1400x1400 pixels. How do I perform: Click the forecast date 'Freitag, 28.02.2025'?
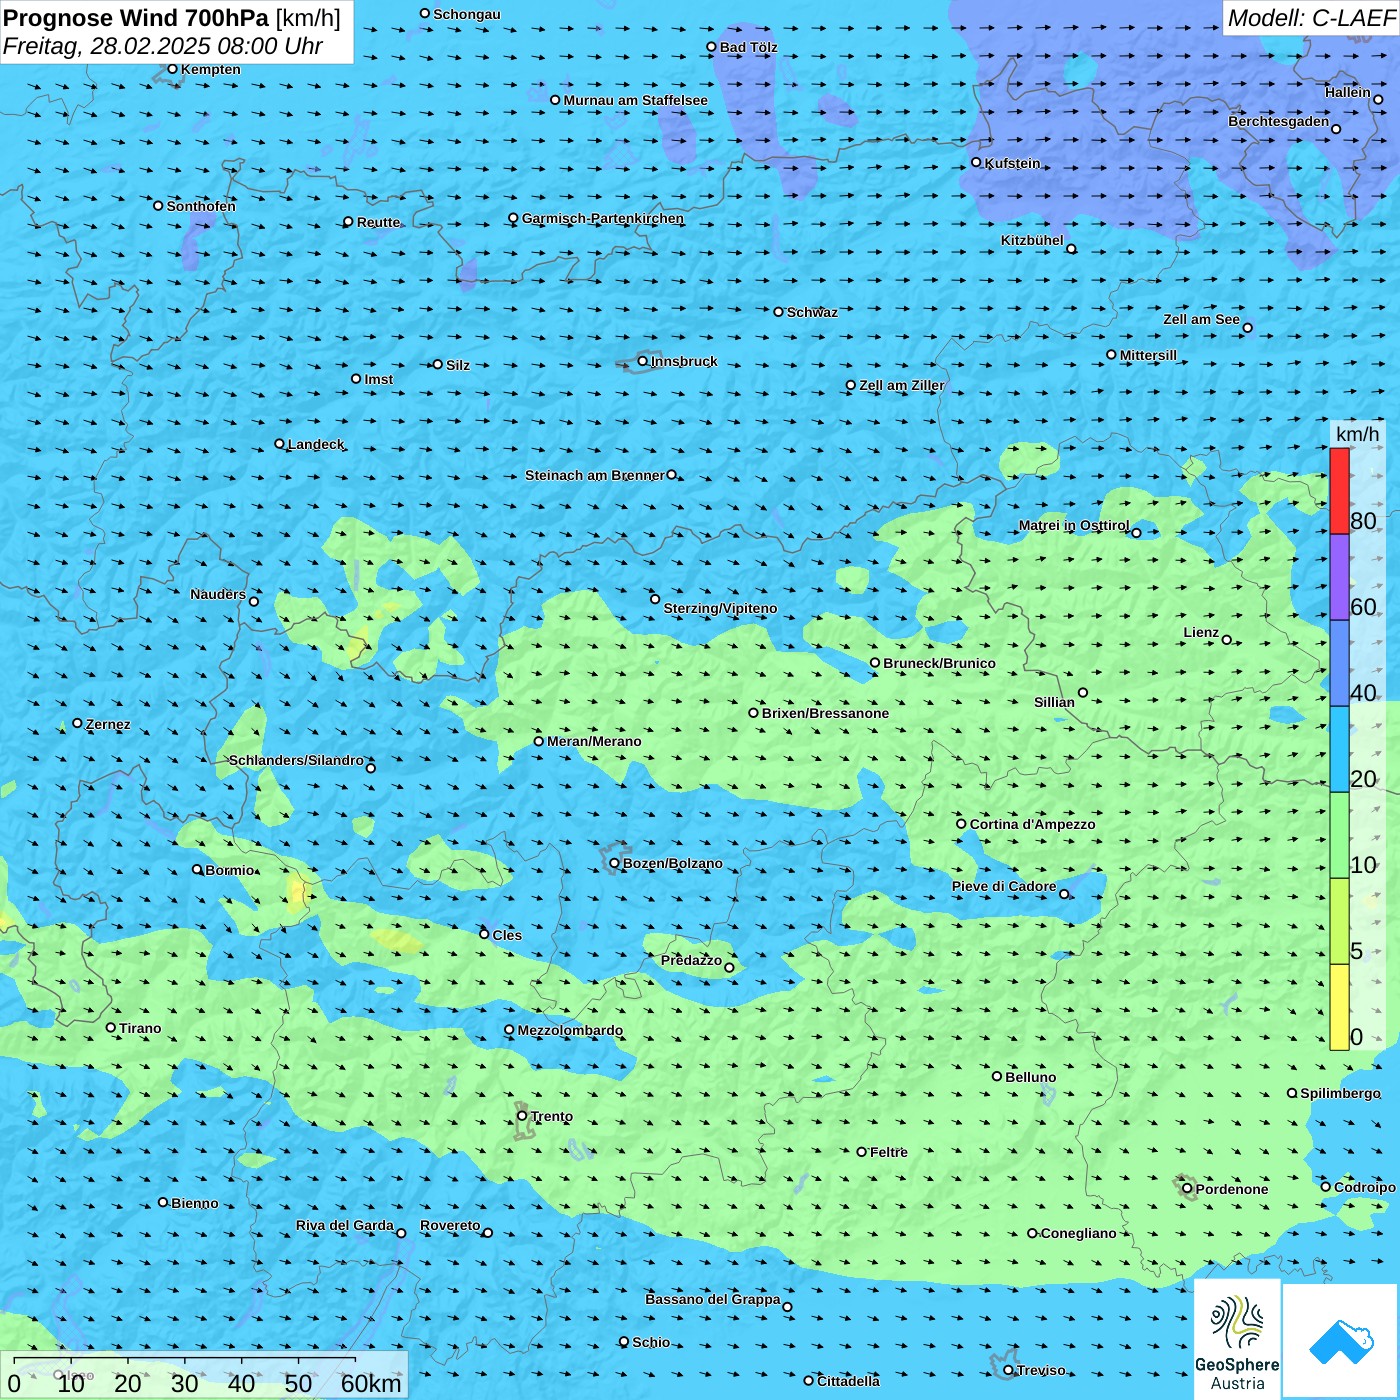point(106,46)
